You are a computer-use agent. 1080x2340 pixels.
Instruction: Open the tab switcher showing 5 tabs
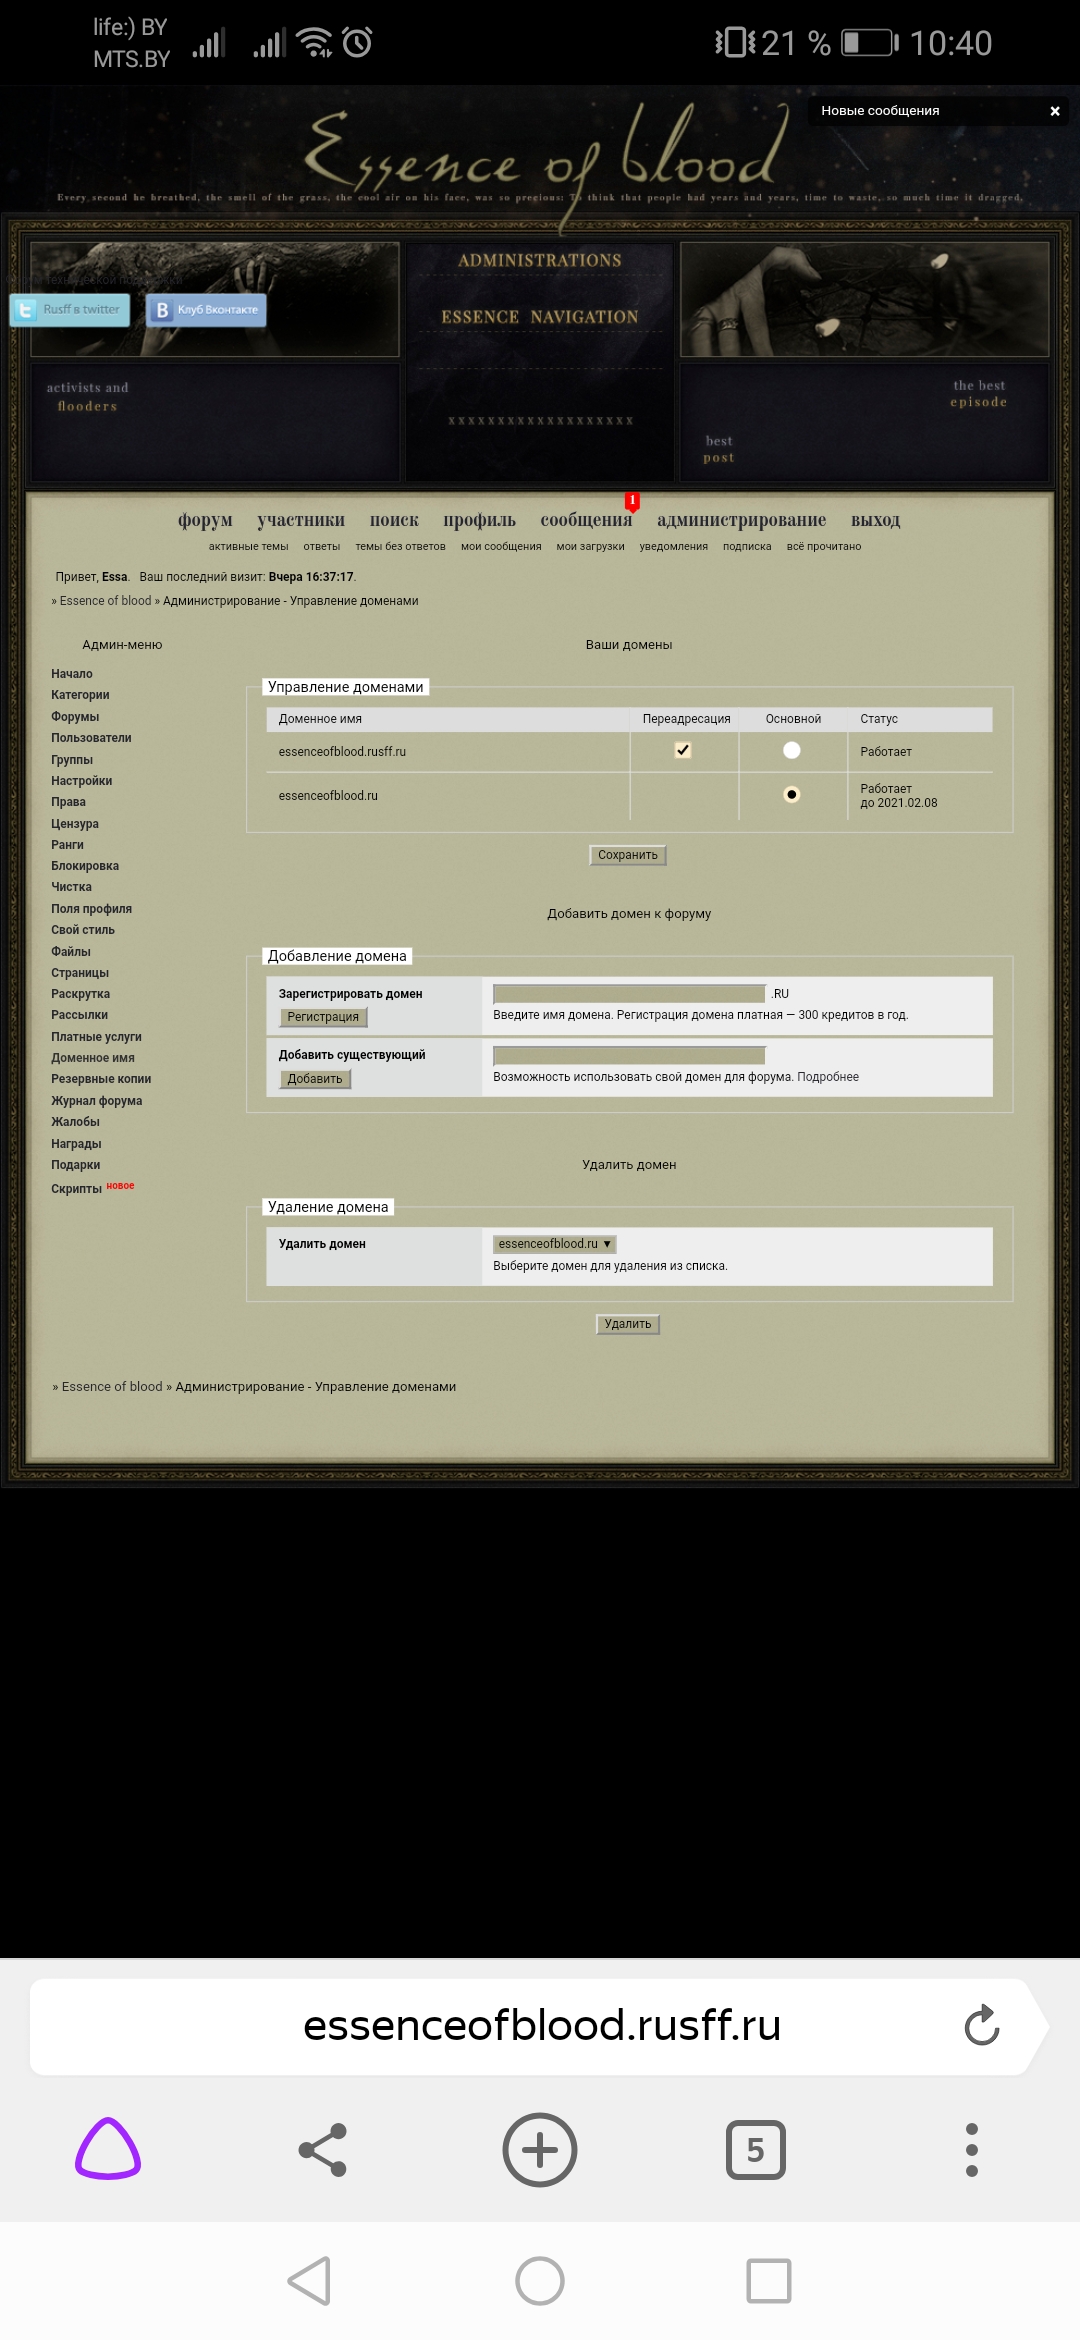point(755,2149)
